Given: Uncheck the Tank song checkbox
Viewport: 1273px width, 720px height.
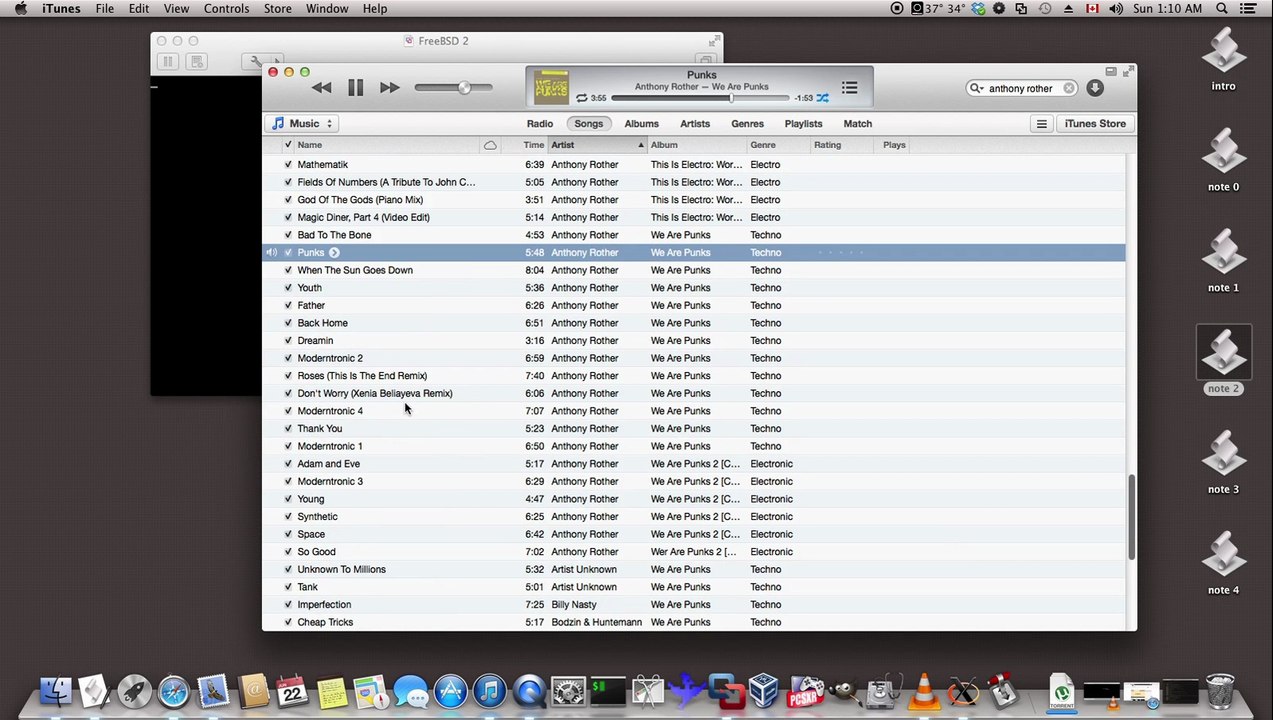Looking at the screenshot, I should [x=288, y=587].
